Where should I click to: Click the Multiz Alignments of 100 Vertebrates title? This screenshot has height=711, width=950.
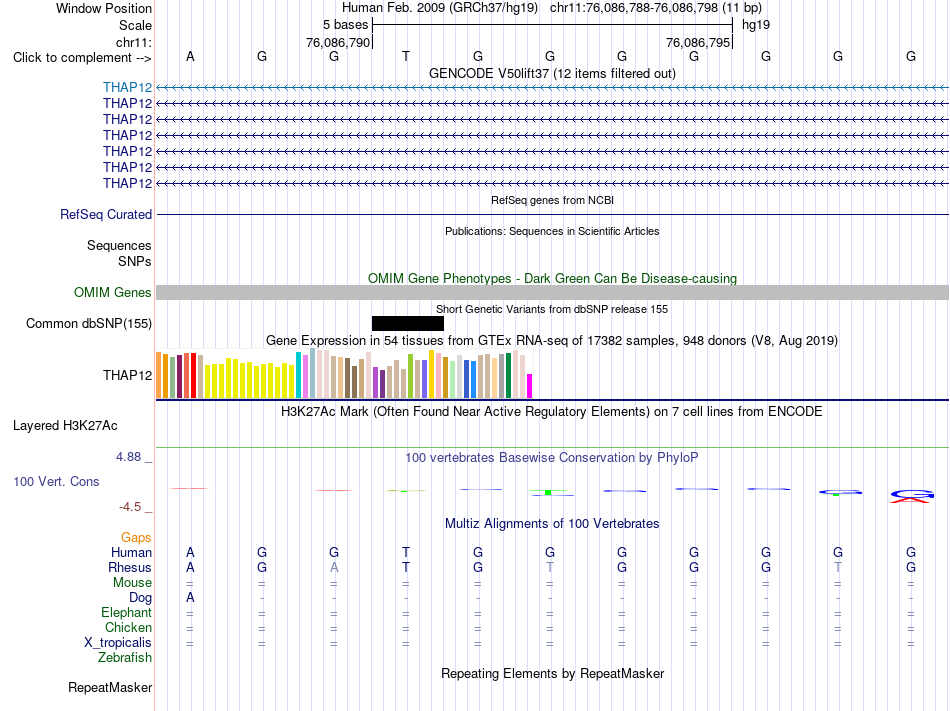552,523
